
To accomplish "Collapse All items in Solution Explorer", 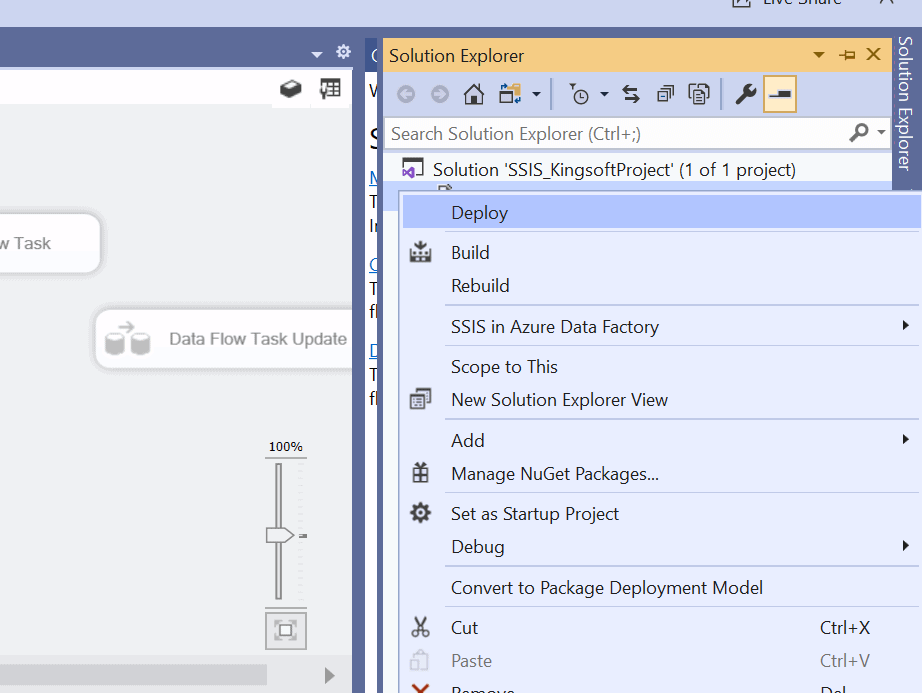I will (665, 94).
